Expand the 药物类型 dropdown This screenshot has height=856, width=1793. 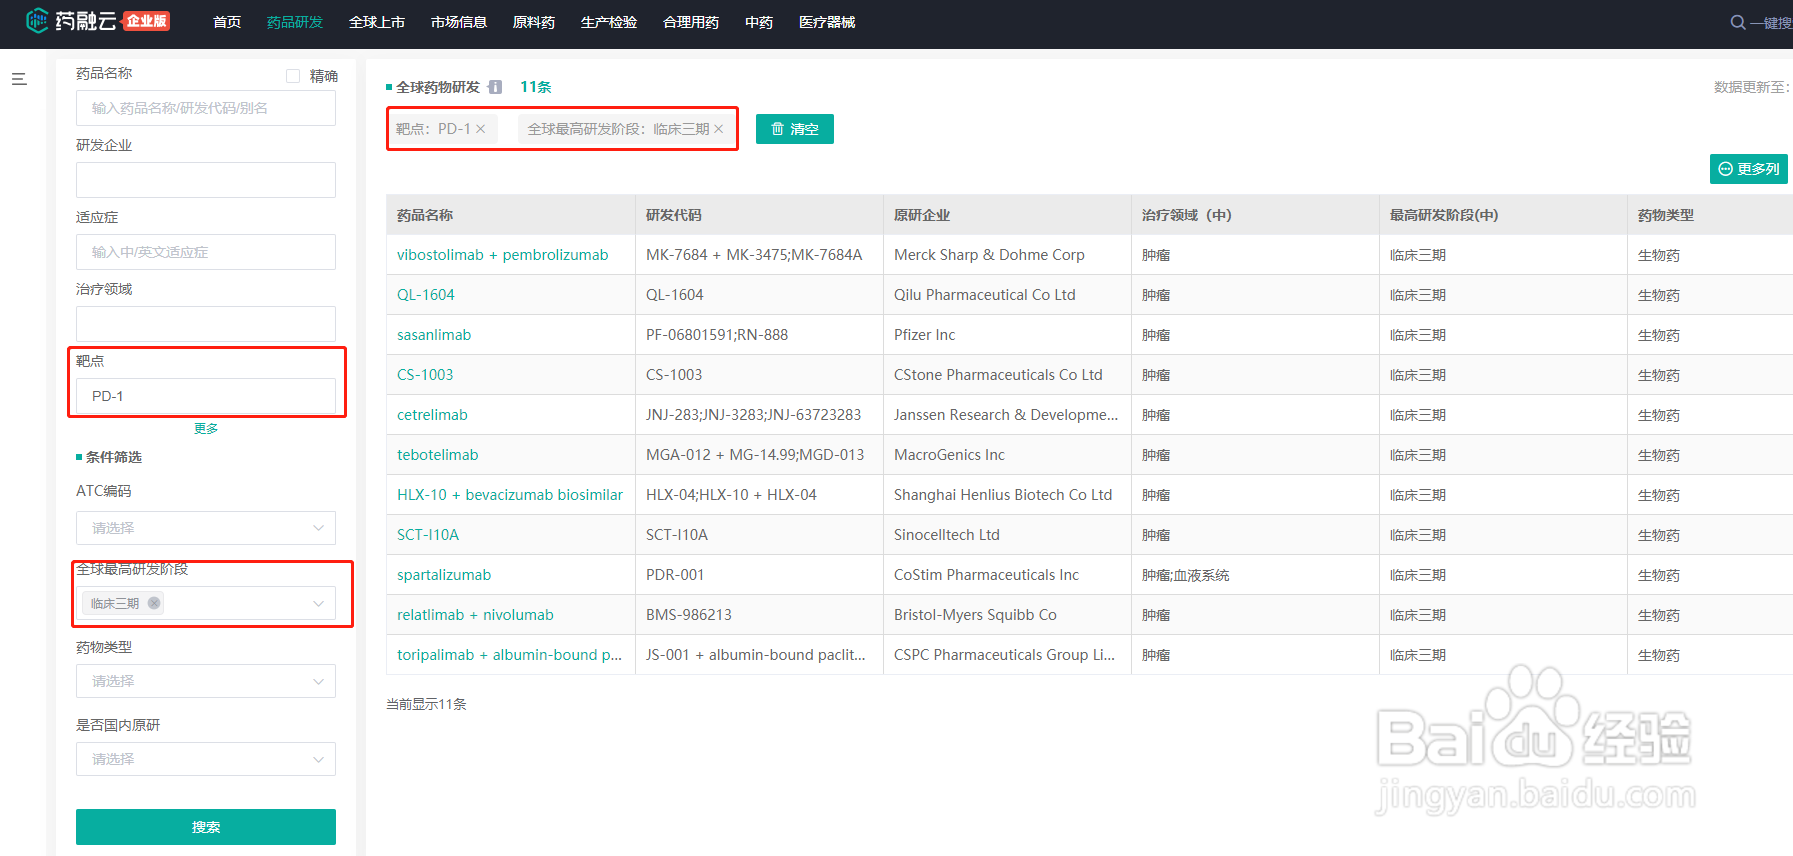pos(206,681)
